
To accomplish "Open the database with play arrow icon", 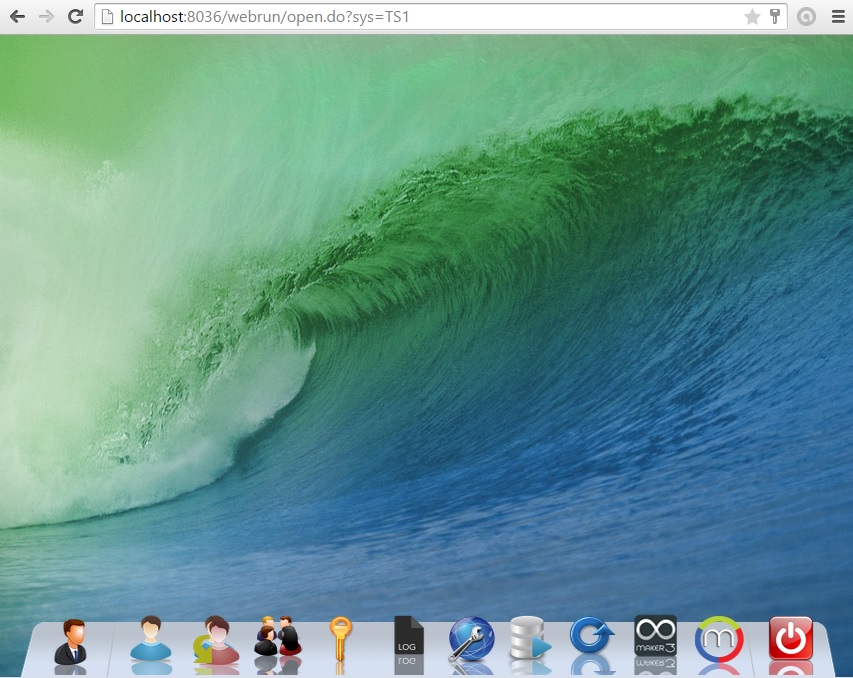I will pos(530,639).
